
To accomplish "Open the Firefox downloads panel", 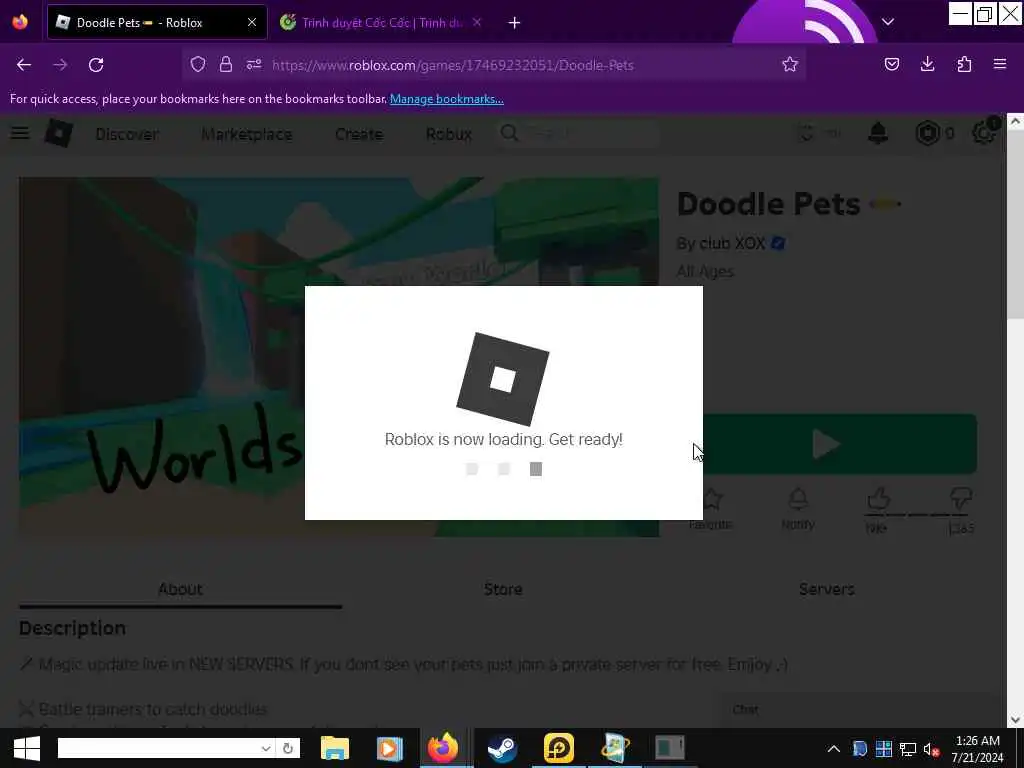I will pyautogui.click(x=927, y=64).
